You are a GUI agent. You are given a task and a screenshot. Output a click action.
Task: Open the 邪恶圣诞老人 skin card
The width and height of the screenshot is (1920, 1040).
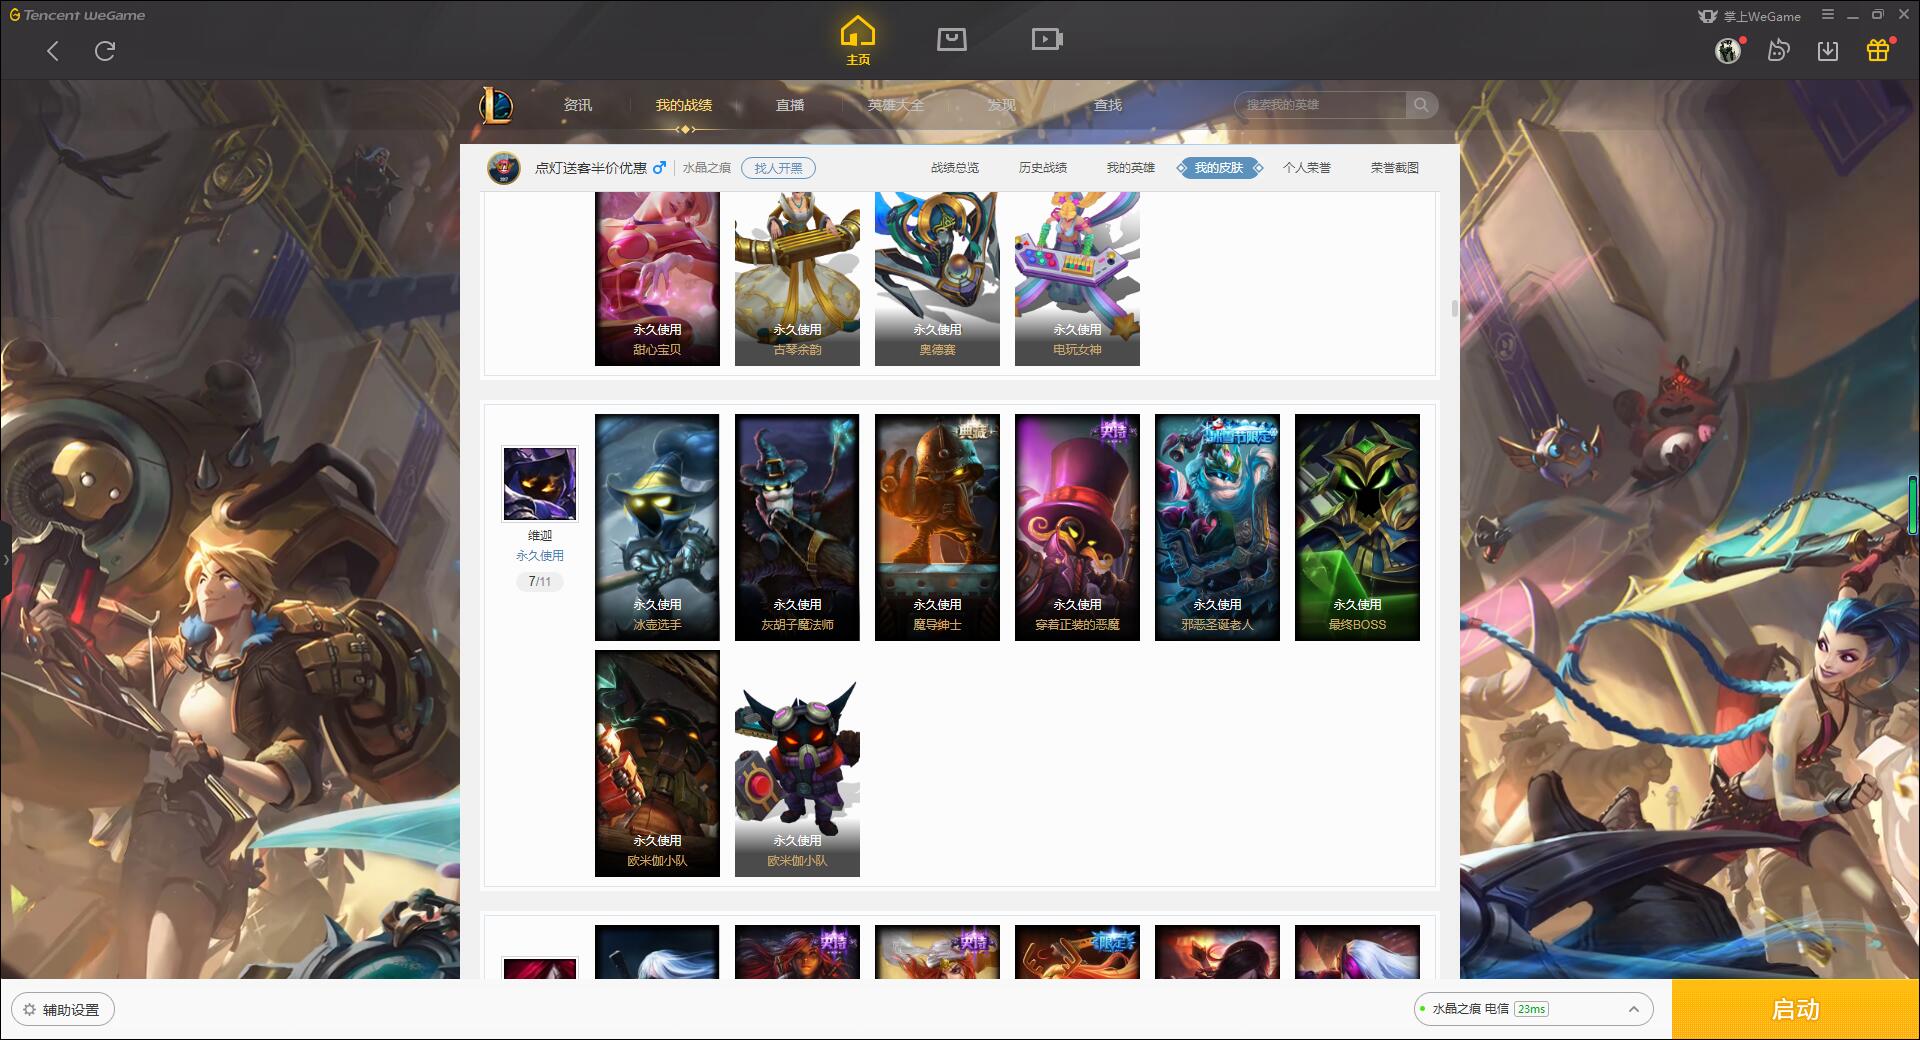(x=1217, y=527)
